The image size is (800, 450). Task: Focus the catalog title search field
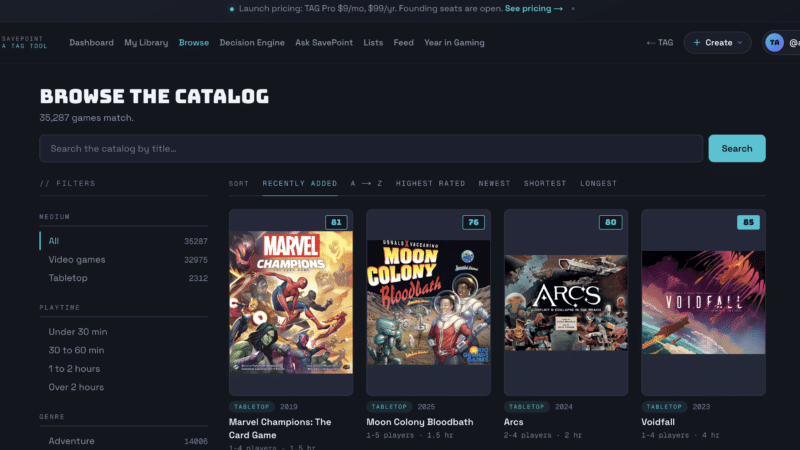[371, 148]
